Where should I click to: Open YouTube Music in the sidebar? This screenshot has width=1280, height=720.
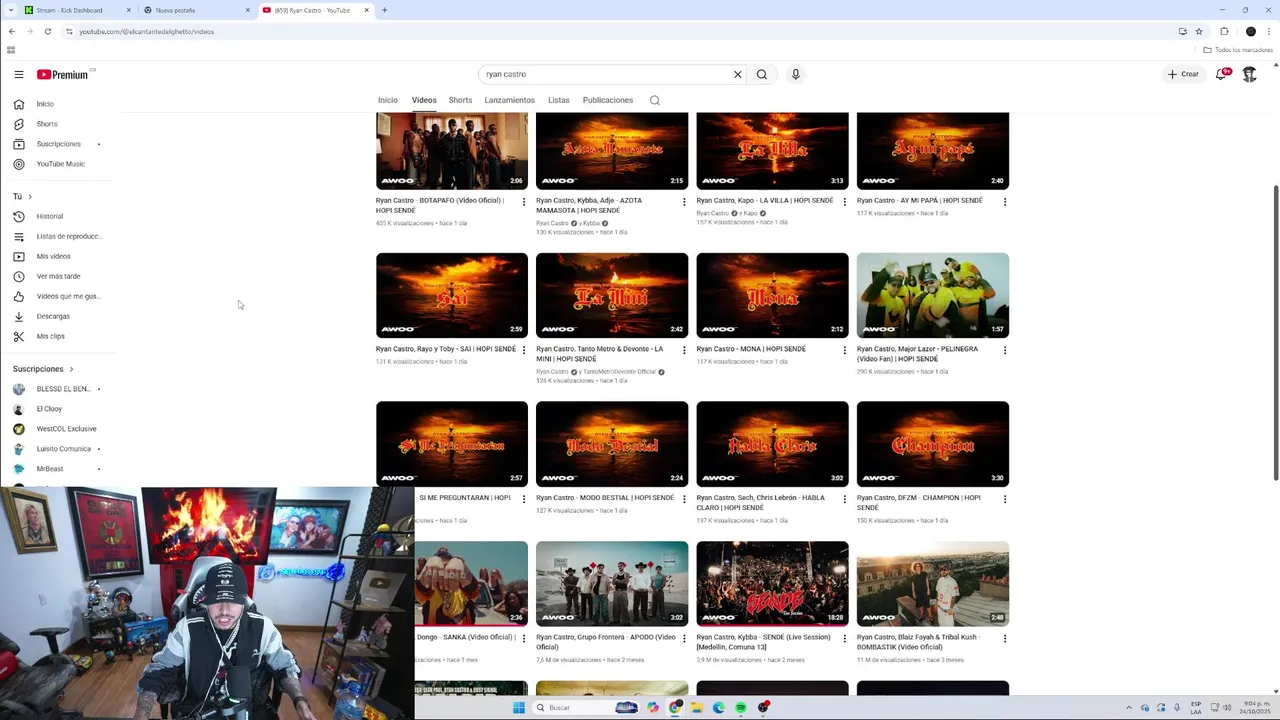60,164
